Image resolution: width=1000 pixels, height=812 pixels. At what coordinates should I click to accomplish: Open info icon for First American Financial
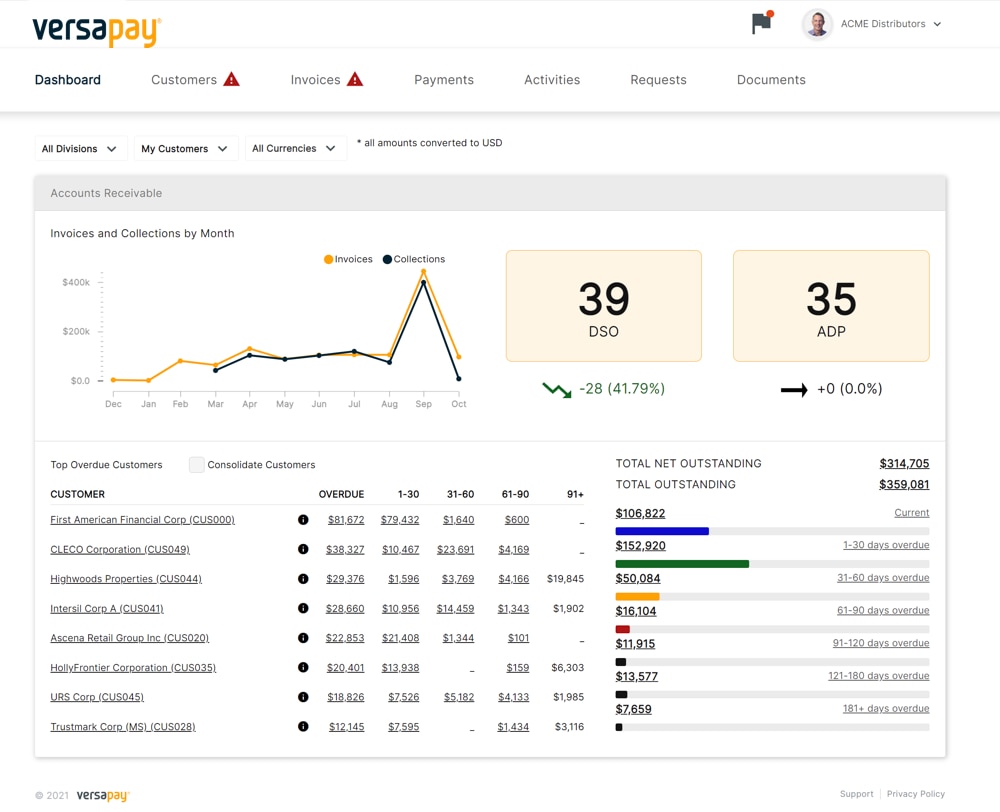click(x=303, y=520)
